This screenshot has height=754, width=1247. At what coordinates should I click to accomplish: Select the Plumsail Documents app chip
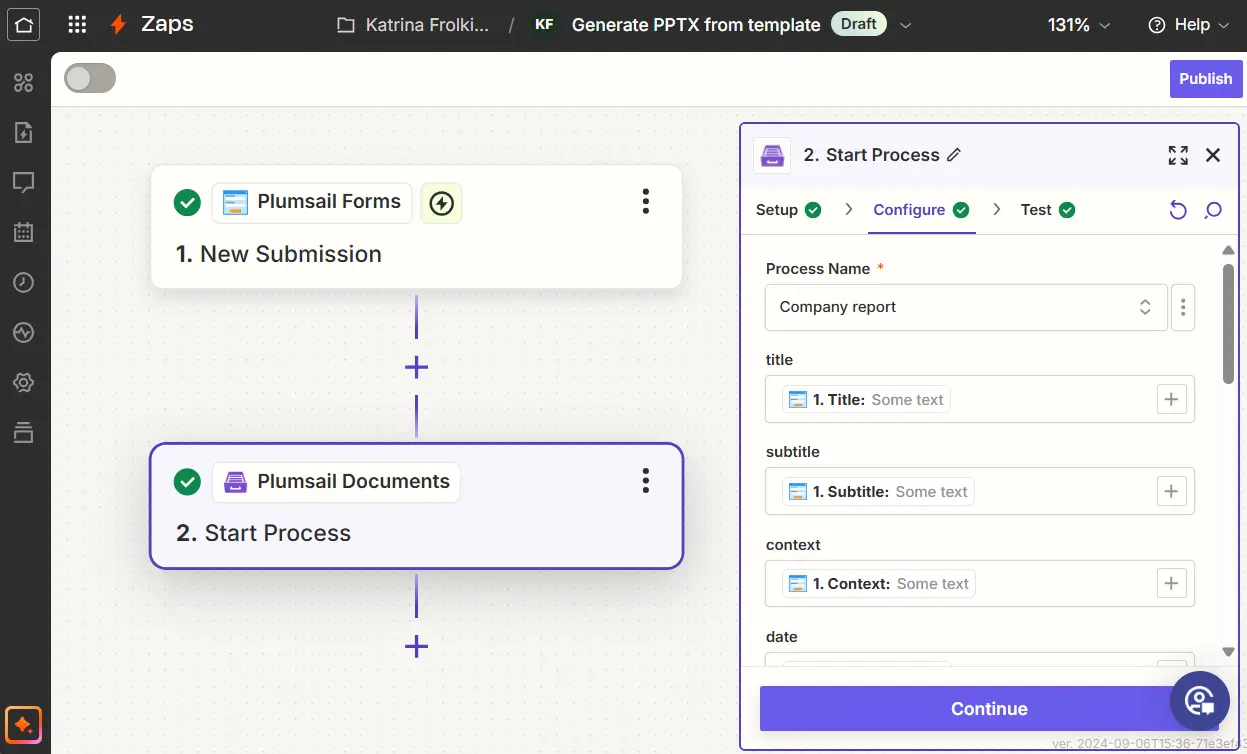pyautogui.click(x=337, y=482)
